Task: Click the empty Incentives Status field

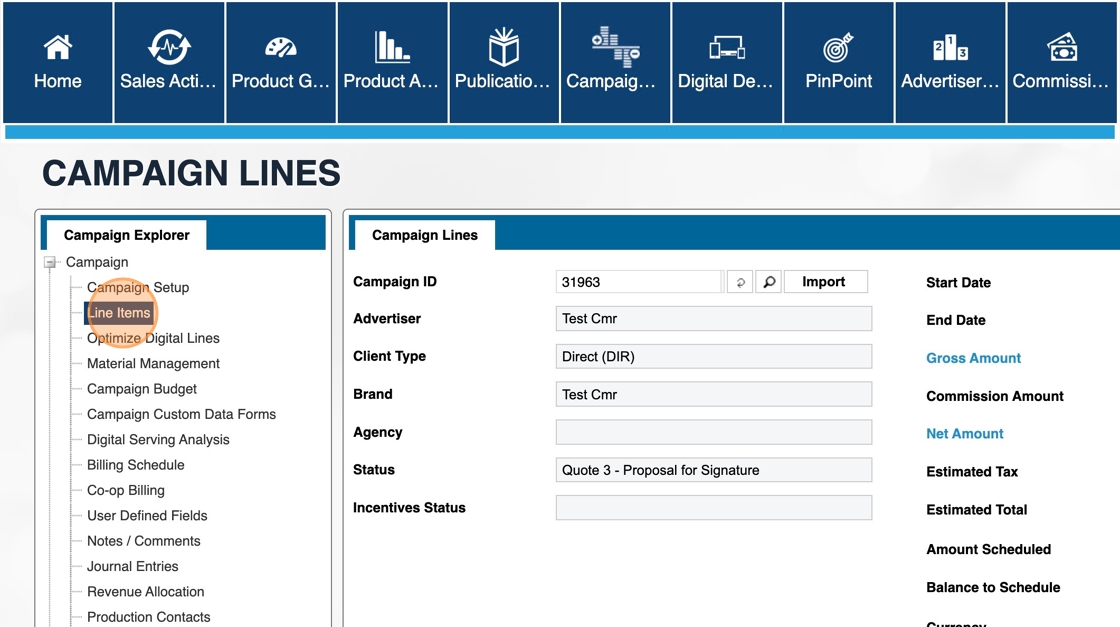Action: pos(714,508)
